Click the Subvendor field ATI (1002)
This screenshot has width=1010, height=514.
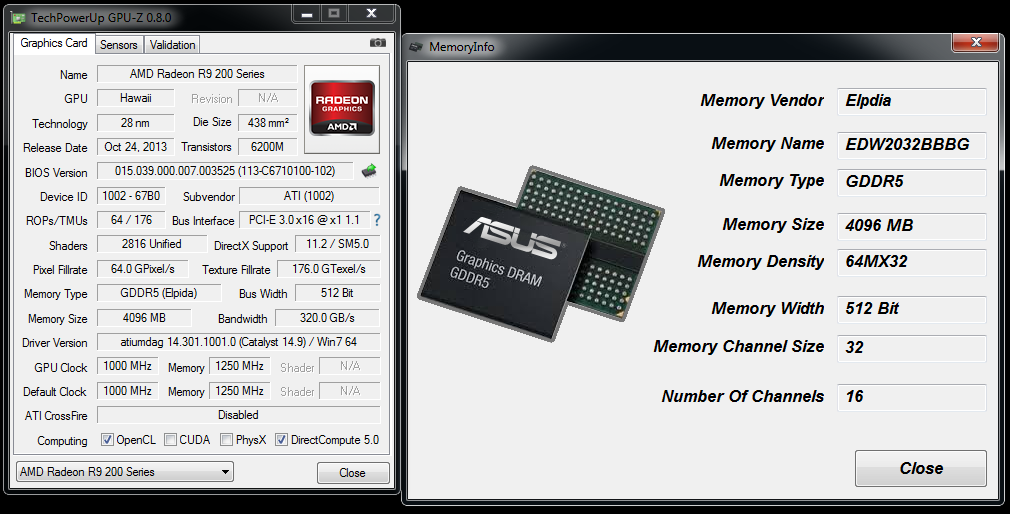pos(309,196)
